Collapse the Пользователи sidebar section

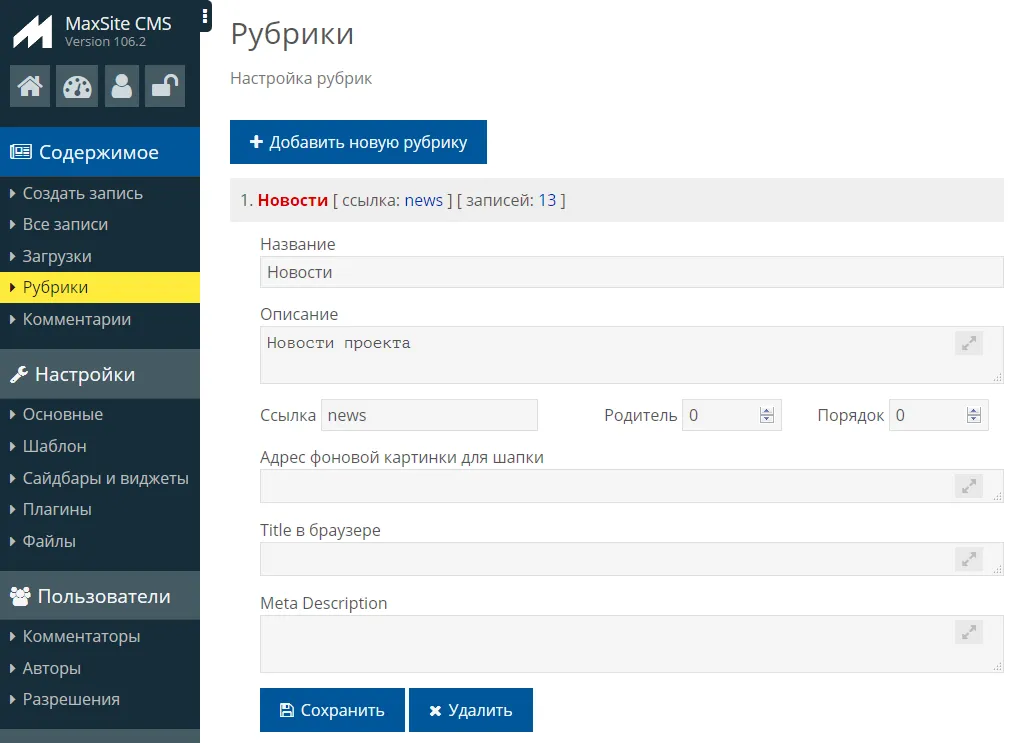[x=99, y=596]
